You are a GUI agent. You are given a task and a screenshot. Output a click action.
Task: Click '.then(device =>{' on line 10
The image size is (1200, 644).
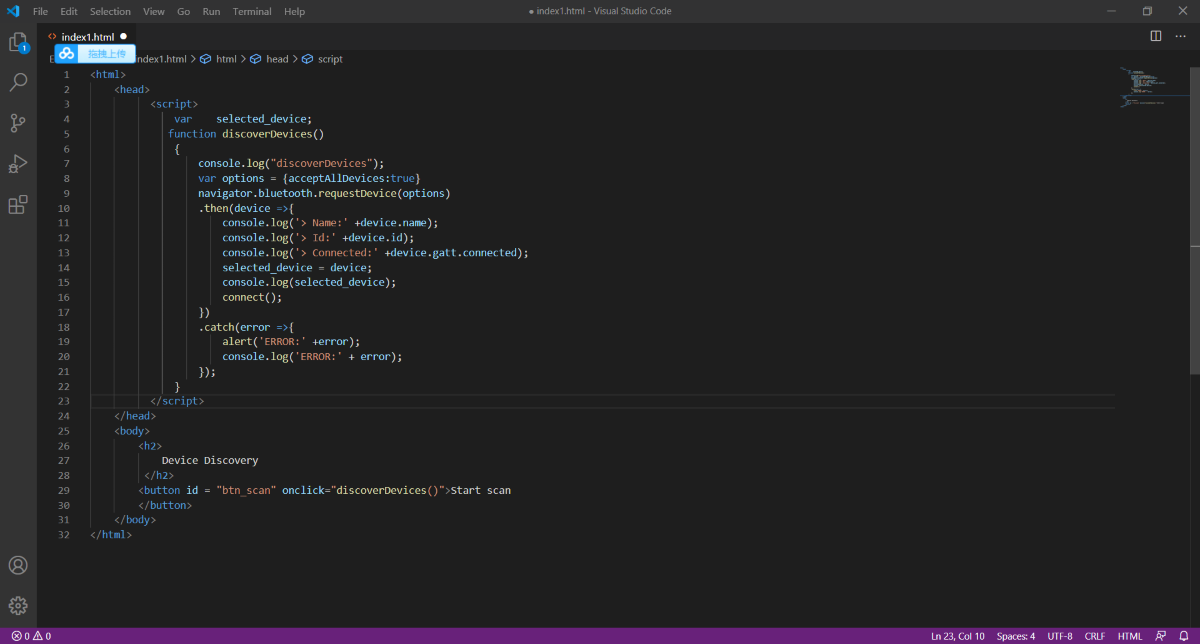tap(246, 208)
